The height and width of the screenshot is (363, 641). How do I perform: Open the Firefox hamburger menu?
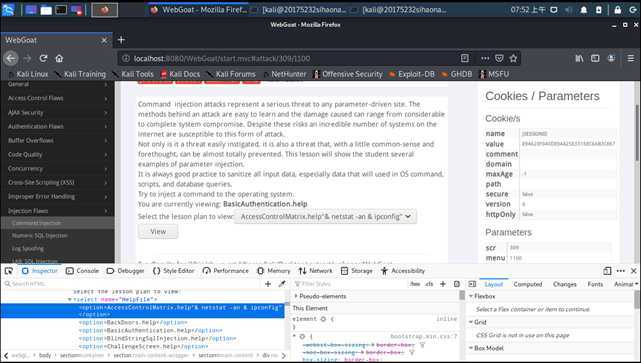click(x=631, y=58)
